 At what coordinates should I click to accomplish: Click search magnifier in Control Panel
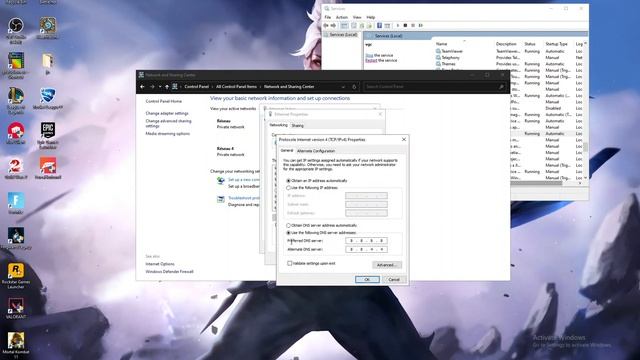click(501, 87)
